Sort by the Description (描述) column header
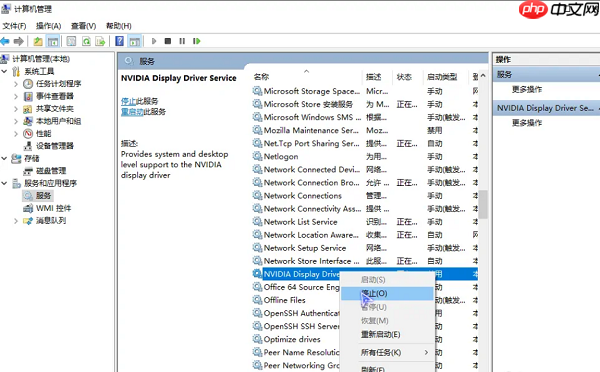This screenshot has height=372, width=600. click(377, 77)
